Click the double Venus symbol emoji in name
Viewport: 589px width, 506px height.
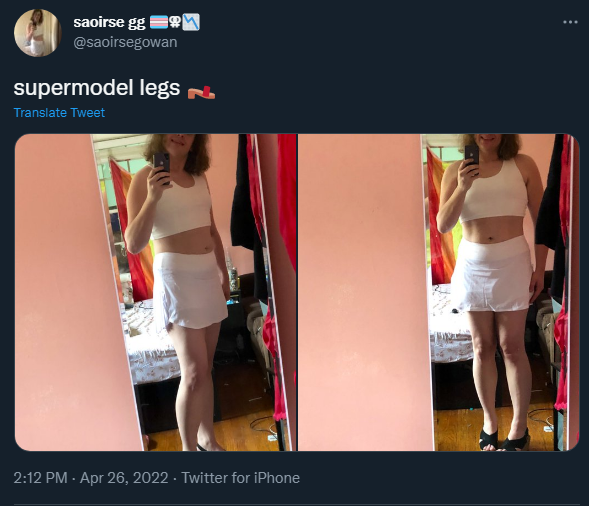tap(175, 22)
